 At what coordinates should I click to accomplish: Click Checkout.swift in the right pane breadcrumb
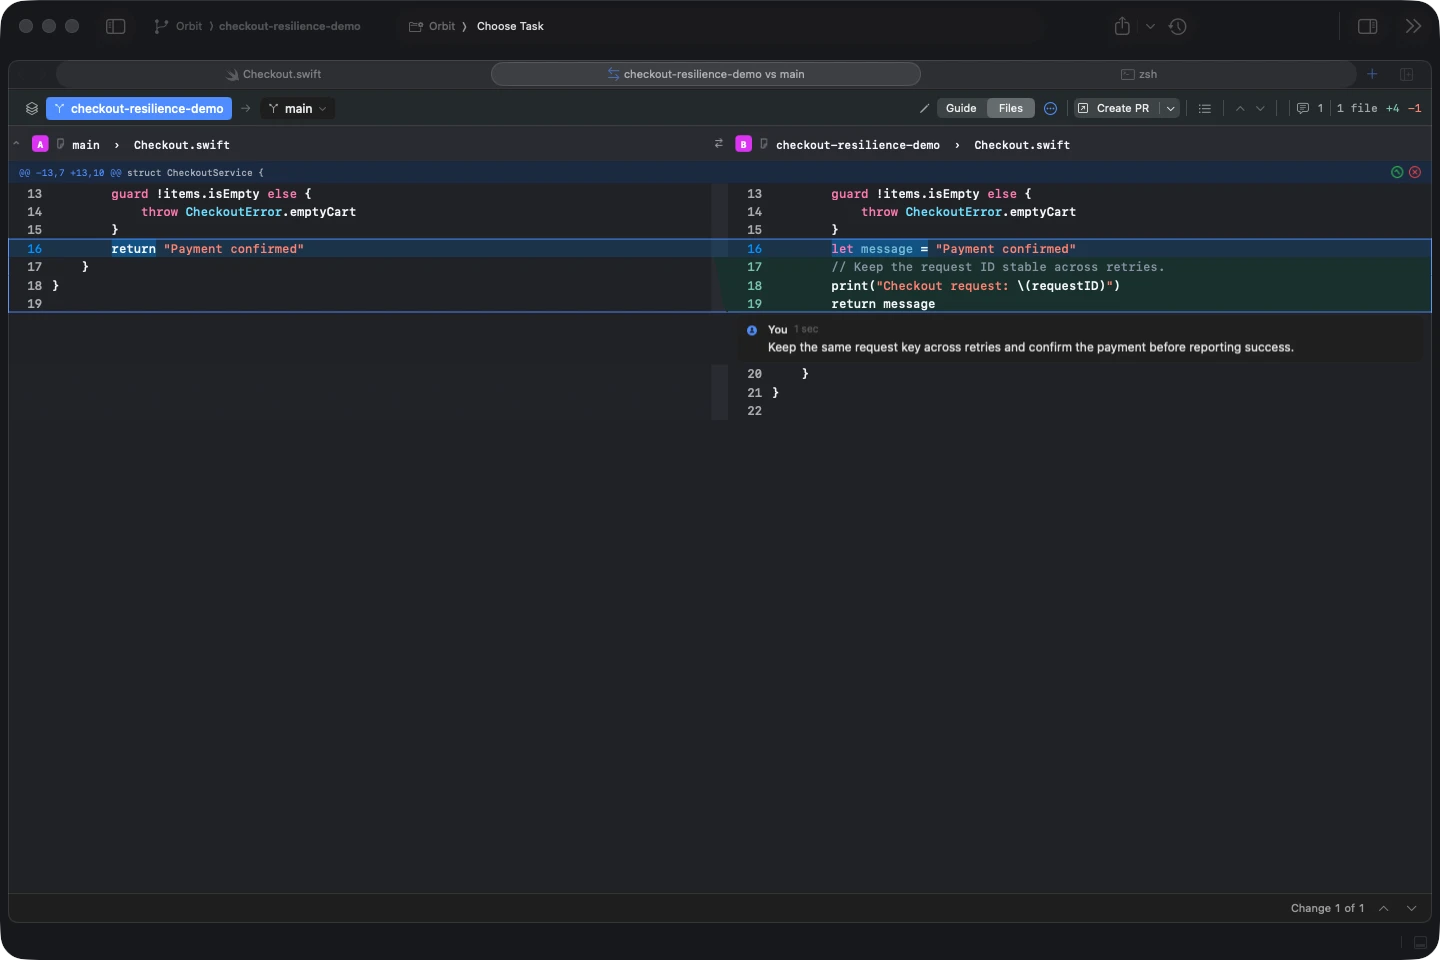tap(1022, 145)
